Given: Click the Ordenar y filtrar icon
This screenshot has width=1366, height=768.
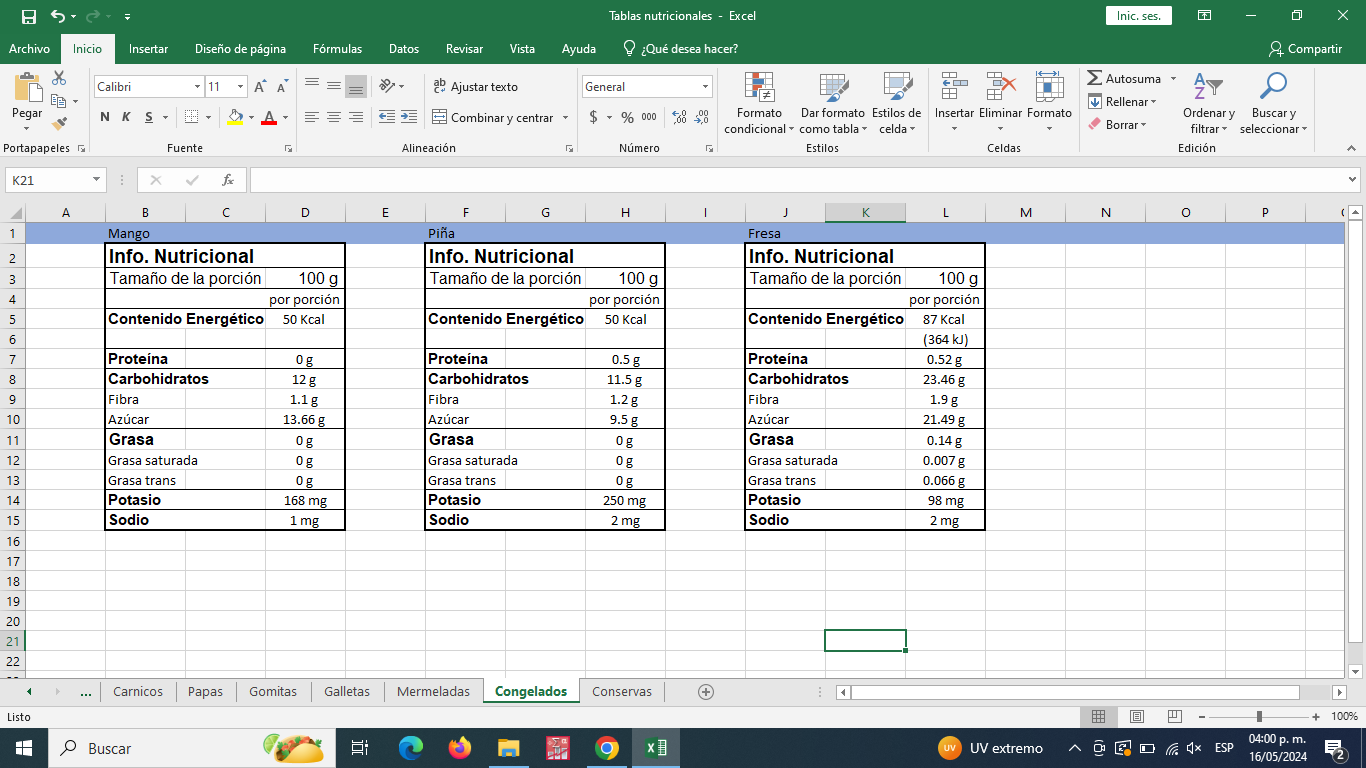Looking at the screenshot, I should (1209, 87).
